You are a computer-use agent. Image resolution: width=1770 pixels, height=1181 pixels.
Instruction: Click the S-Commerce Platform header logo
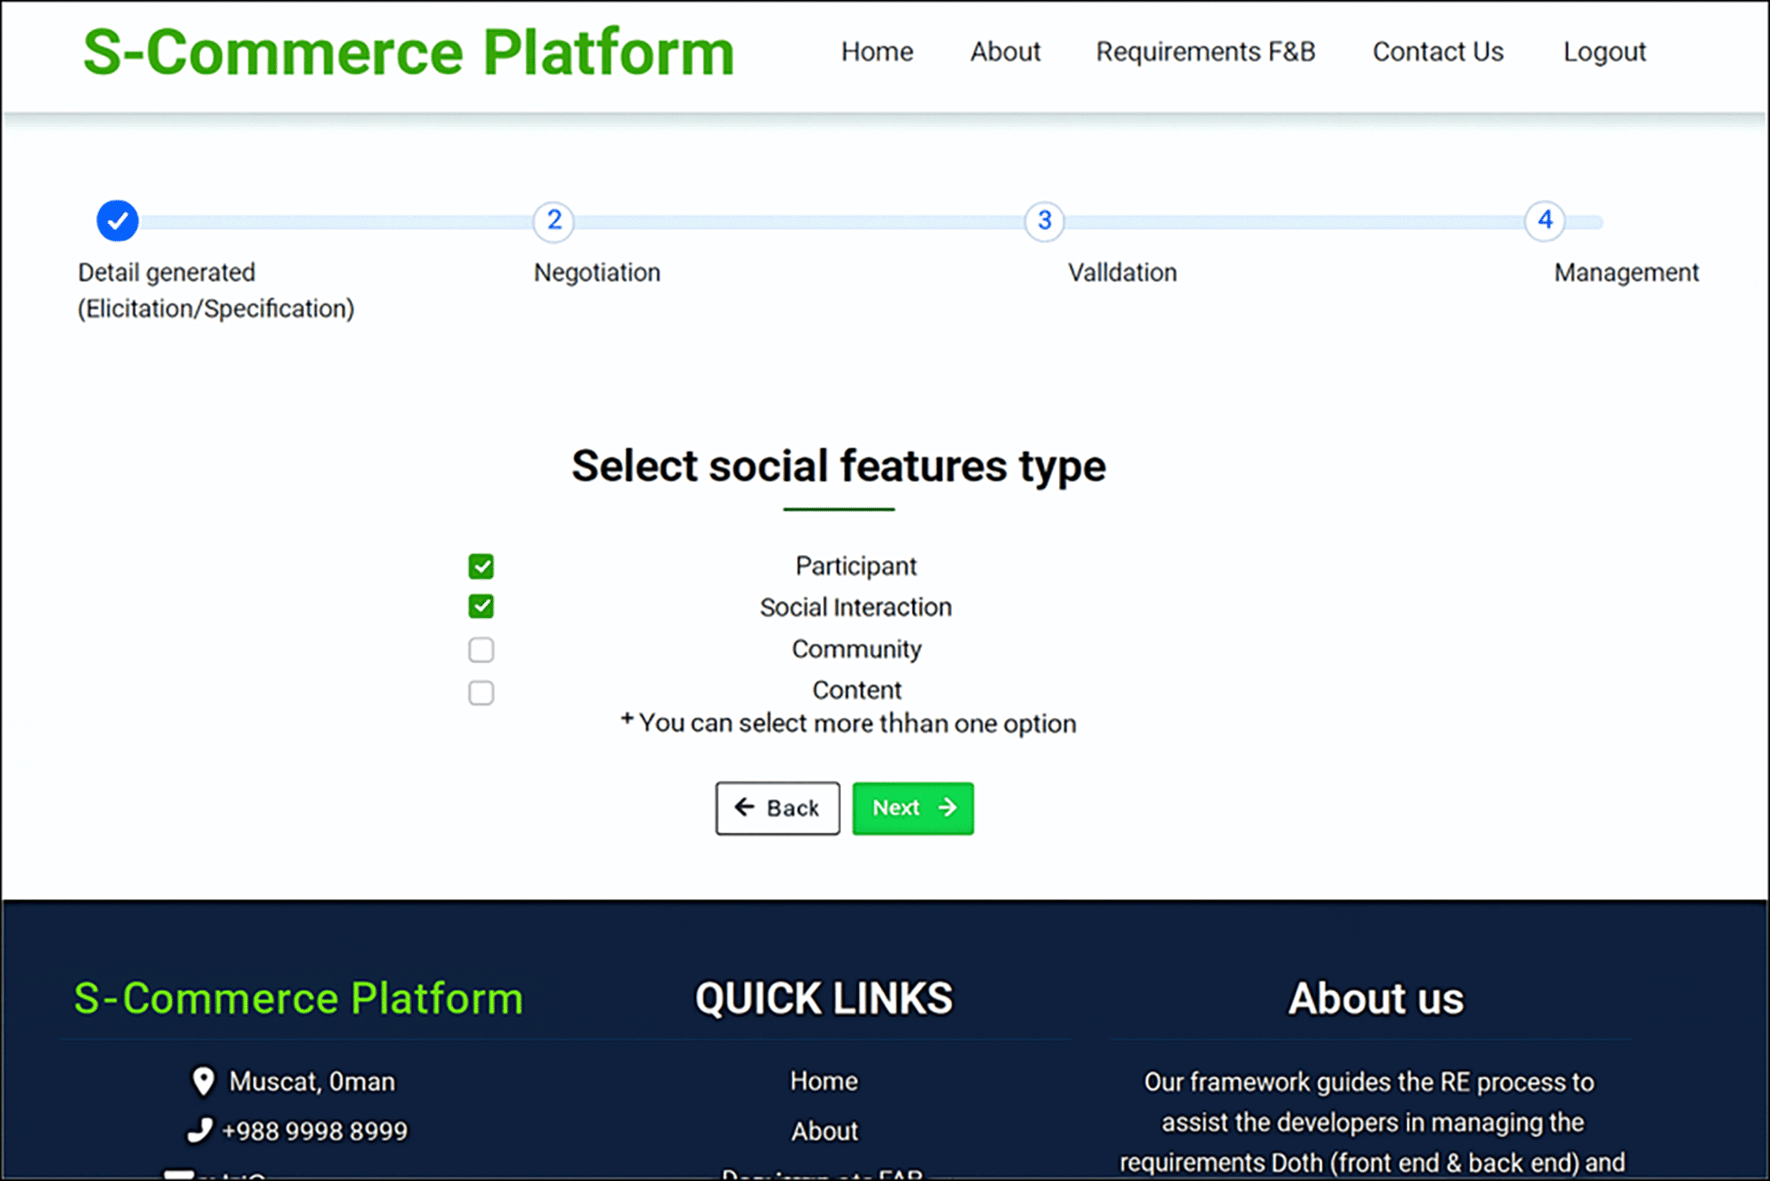pos(408,52)
